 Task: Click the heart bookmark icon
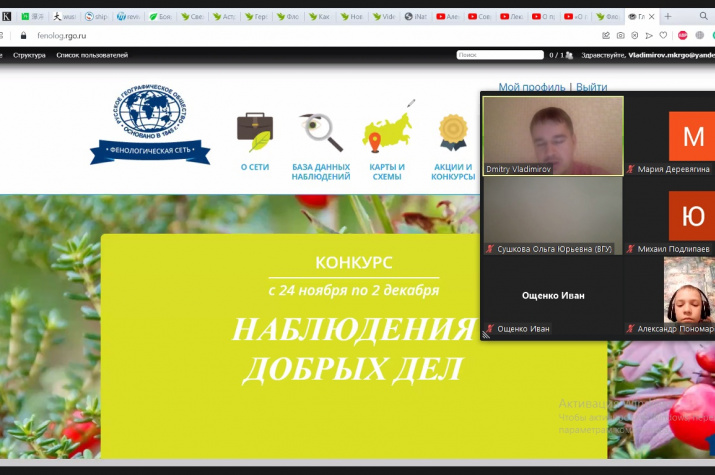pyautogui.click(x=663, y=36)
